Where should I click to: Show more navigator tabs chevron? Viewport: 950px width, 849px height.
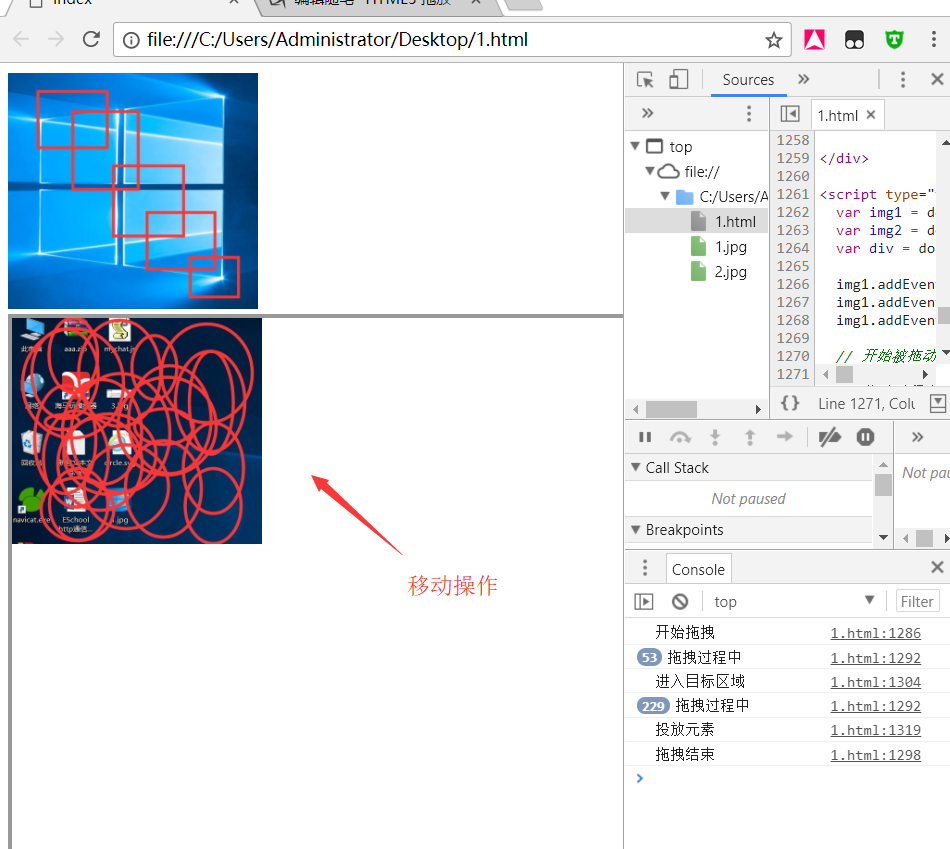(x=648, y=113)
